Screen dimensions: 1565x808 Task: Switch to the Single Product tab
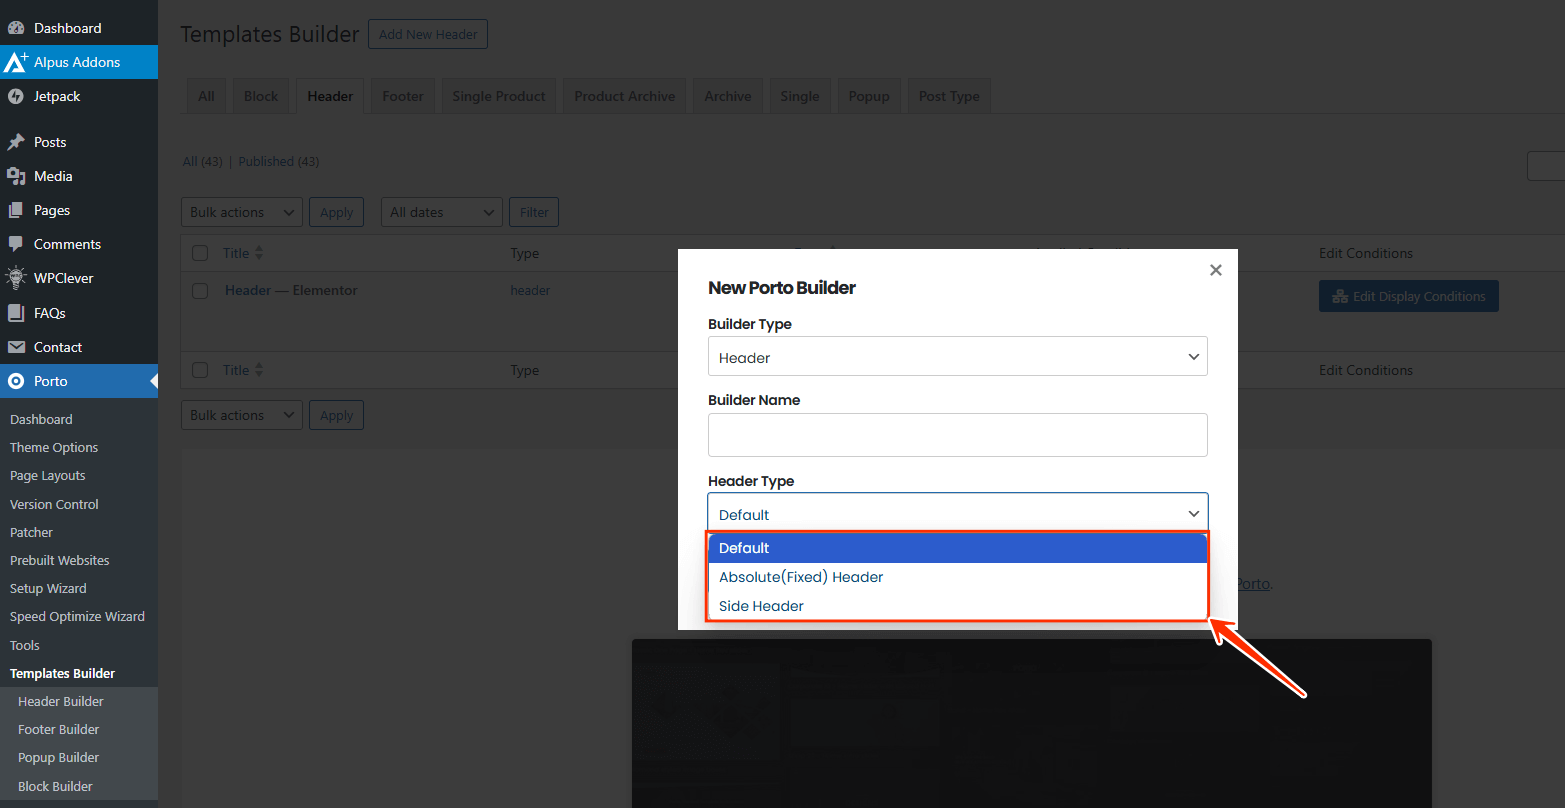pos(499,96)
